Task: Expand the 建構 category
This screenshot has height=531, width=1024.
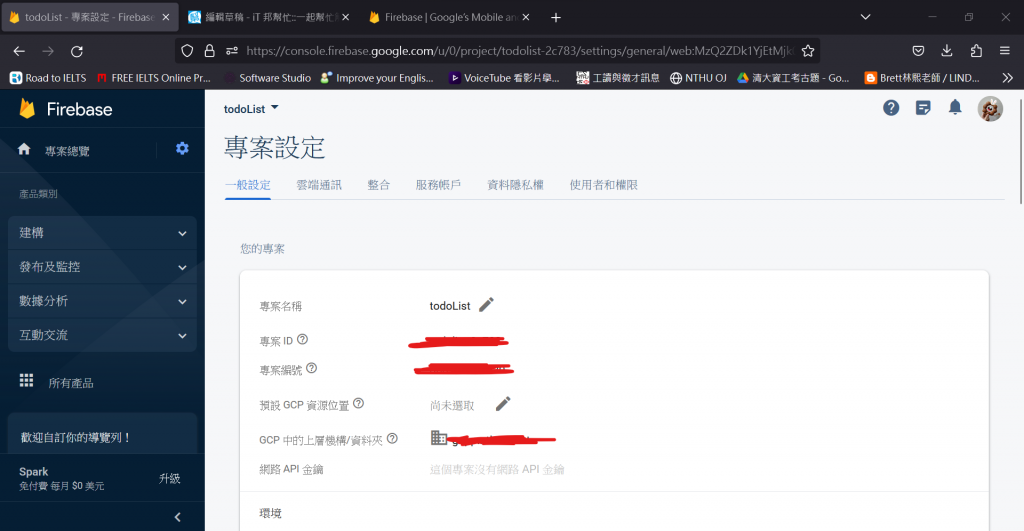Action: tap(103, 233)
